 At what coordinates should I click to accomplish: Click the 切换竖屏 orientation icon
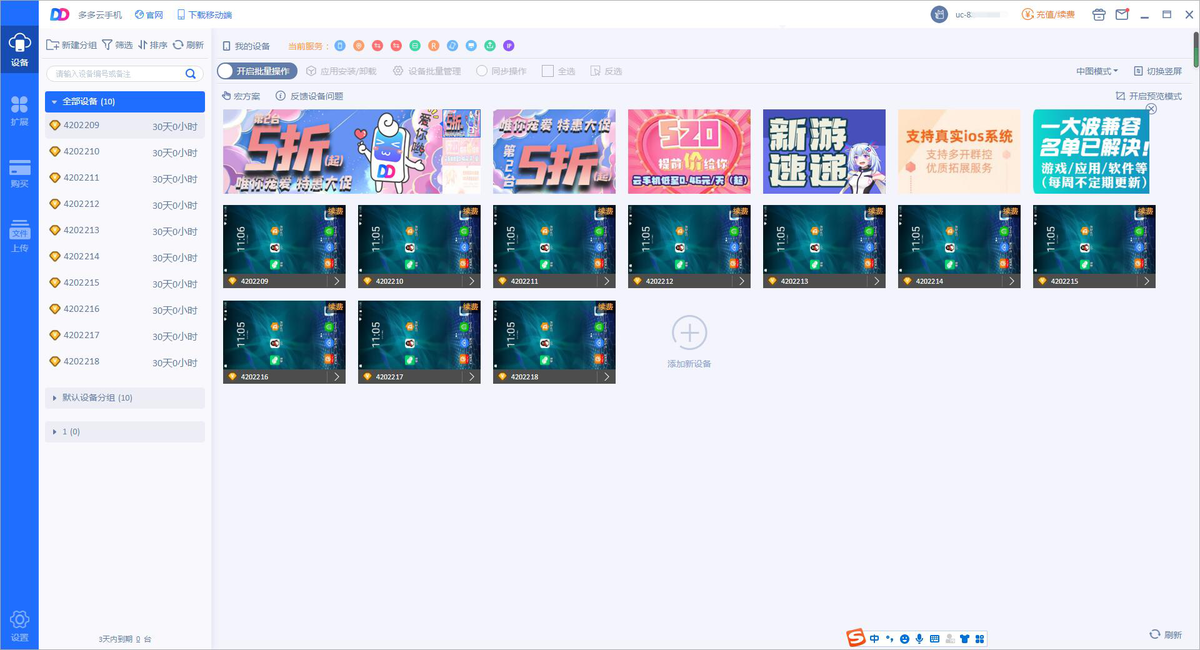click(x=1138, y=71)
